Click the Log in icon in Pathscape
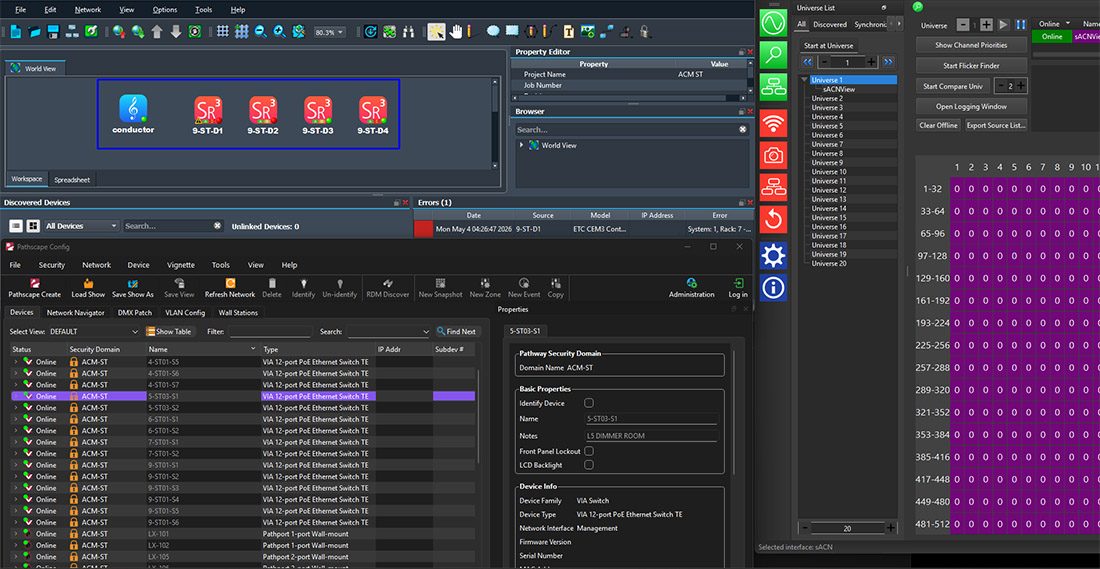The image size is (1100, 569). pyautogui.click(x=738, y=288)
